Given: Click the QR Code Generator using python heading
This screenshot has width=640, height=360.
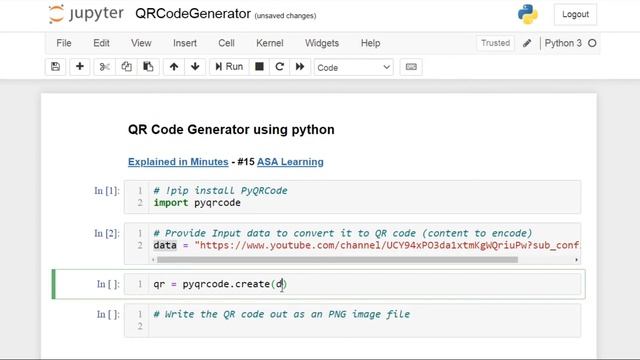Looking at the screenshot, I should [231, 130].
